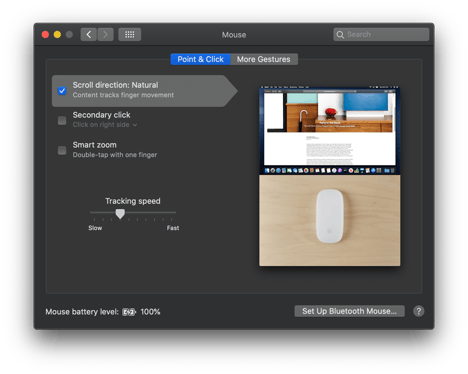Go back with the left chevron button

[89, 34]
